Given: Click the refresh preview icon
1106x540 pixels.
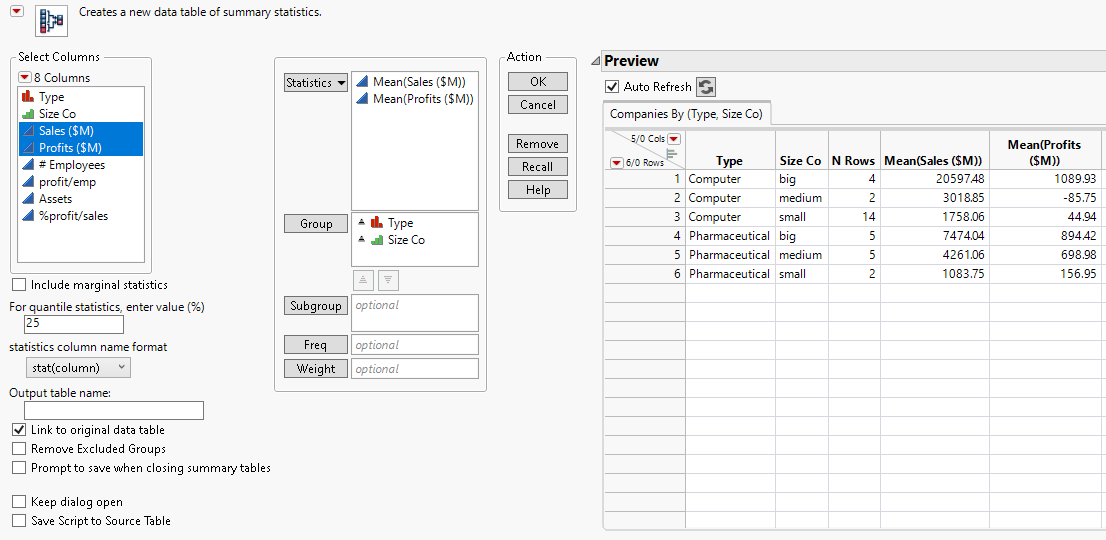Looking at the screenshot, I should click(706, 87).
